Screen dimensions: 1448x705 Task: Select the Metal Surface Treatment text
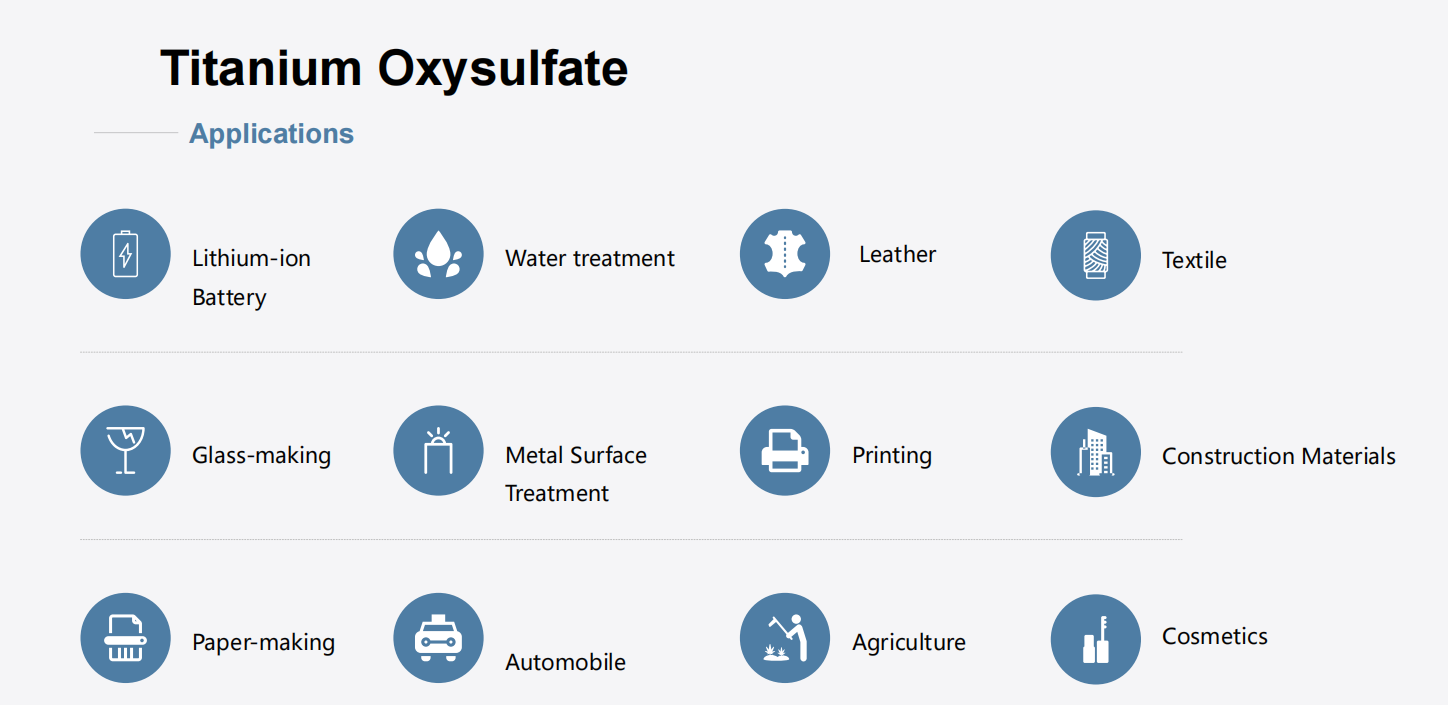pyautogui.click(x=576, y=474)
